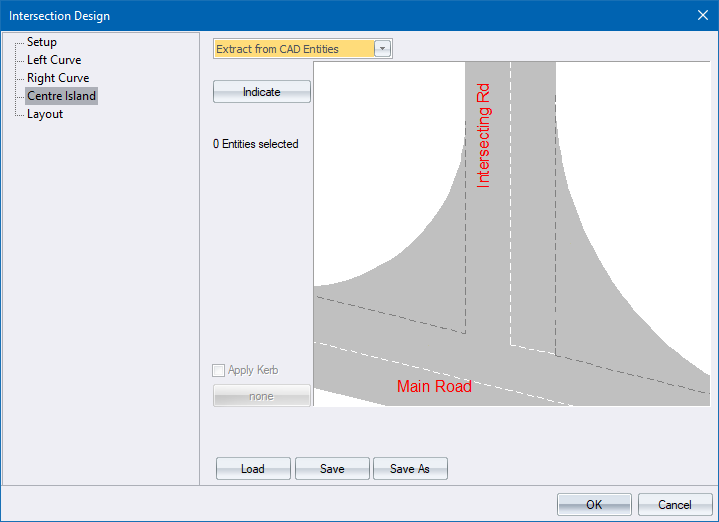Toggle the Apply Kerb checkbox
This screenshot has height=522, width=719.
tap(219, 370)
